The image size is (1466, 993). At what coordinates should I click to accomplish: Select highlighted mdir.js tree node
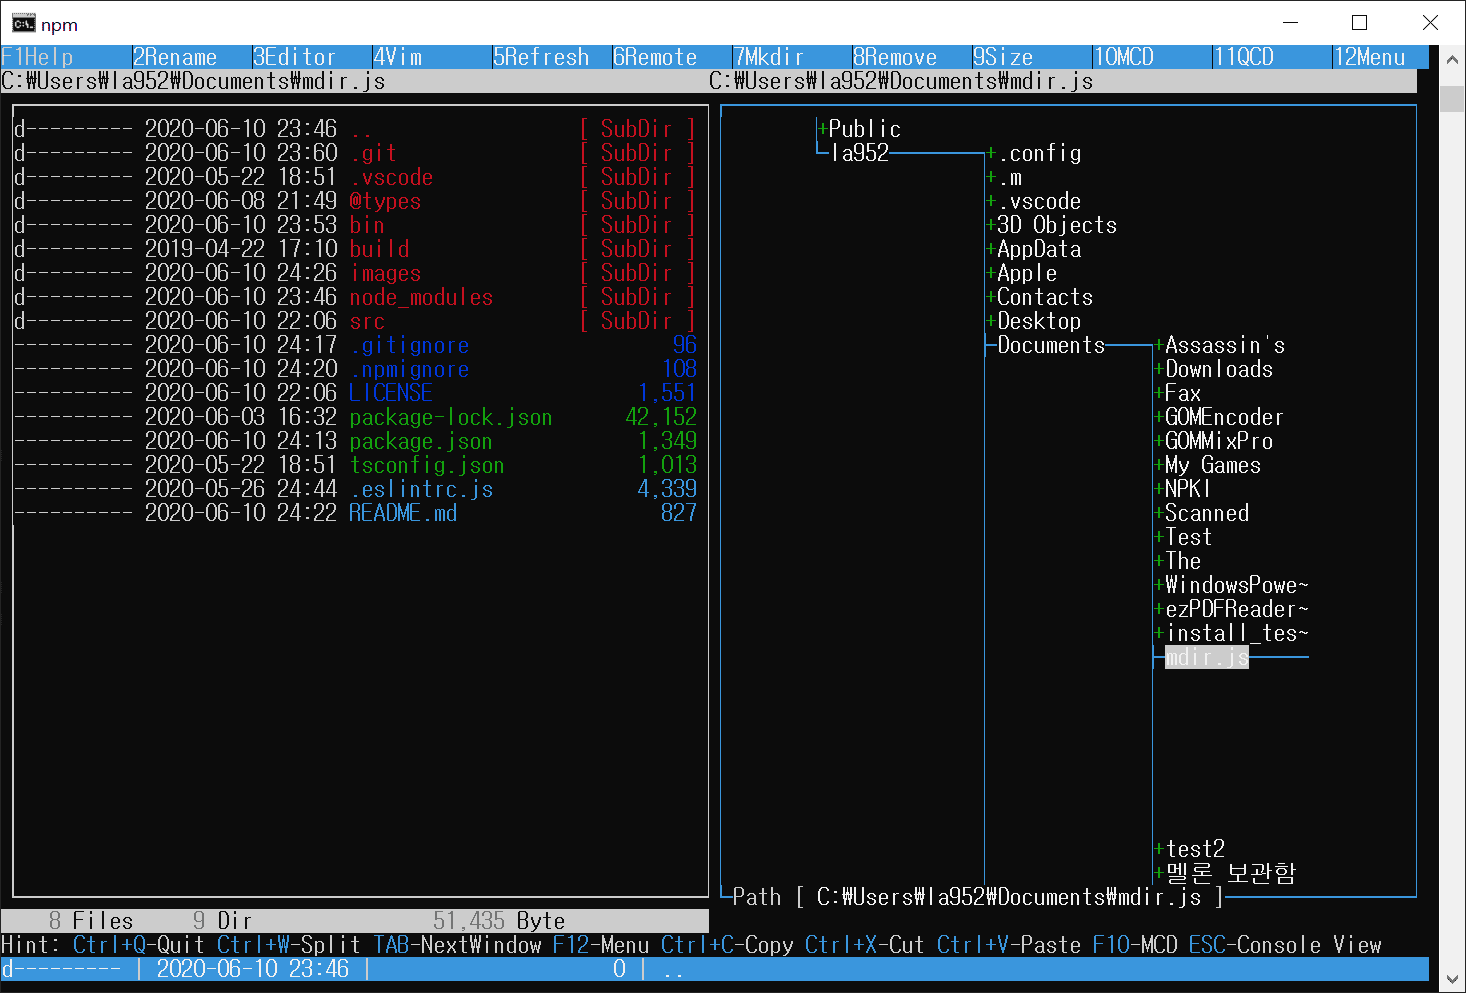[x=1207, y=657]
